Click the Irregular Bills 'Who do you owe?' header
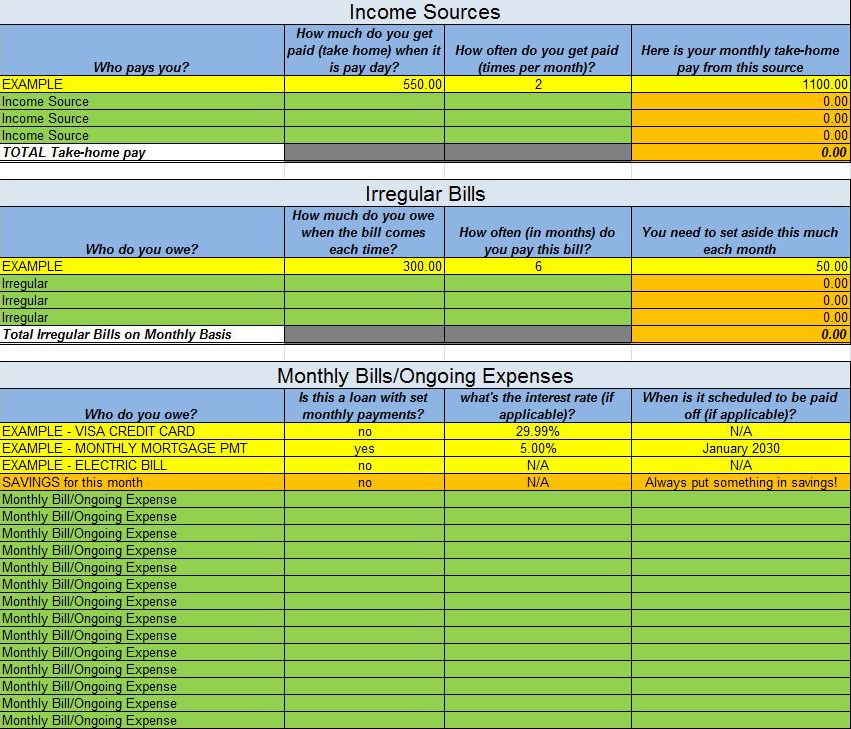The width and height of the screenshot is (851, 729). (142, 232)
